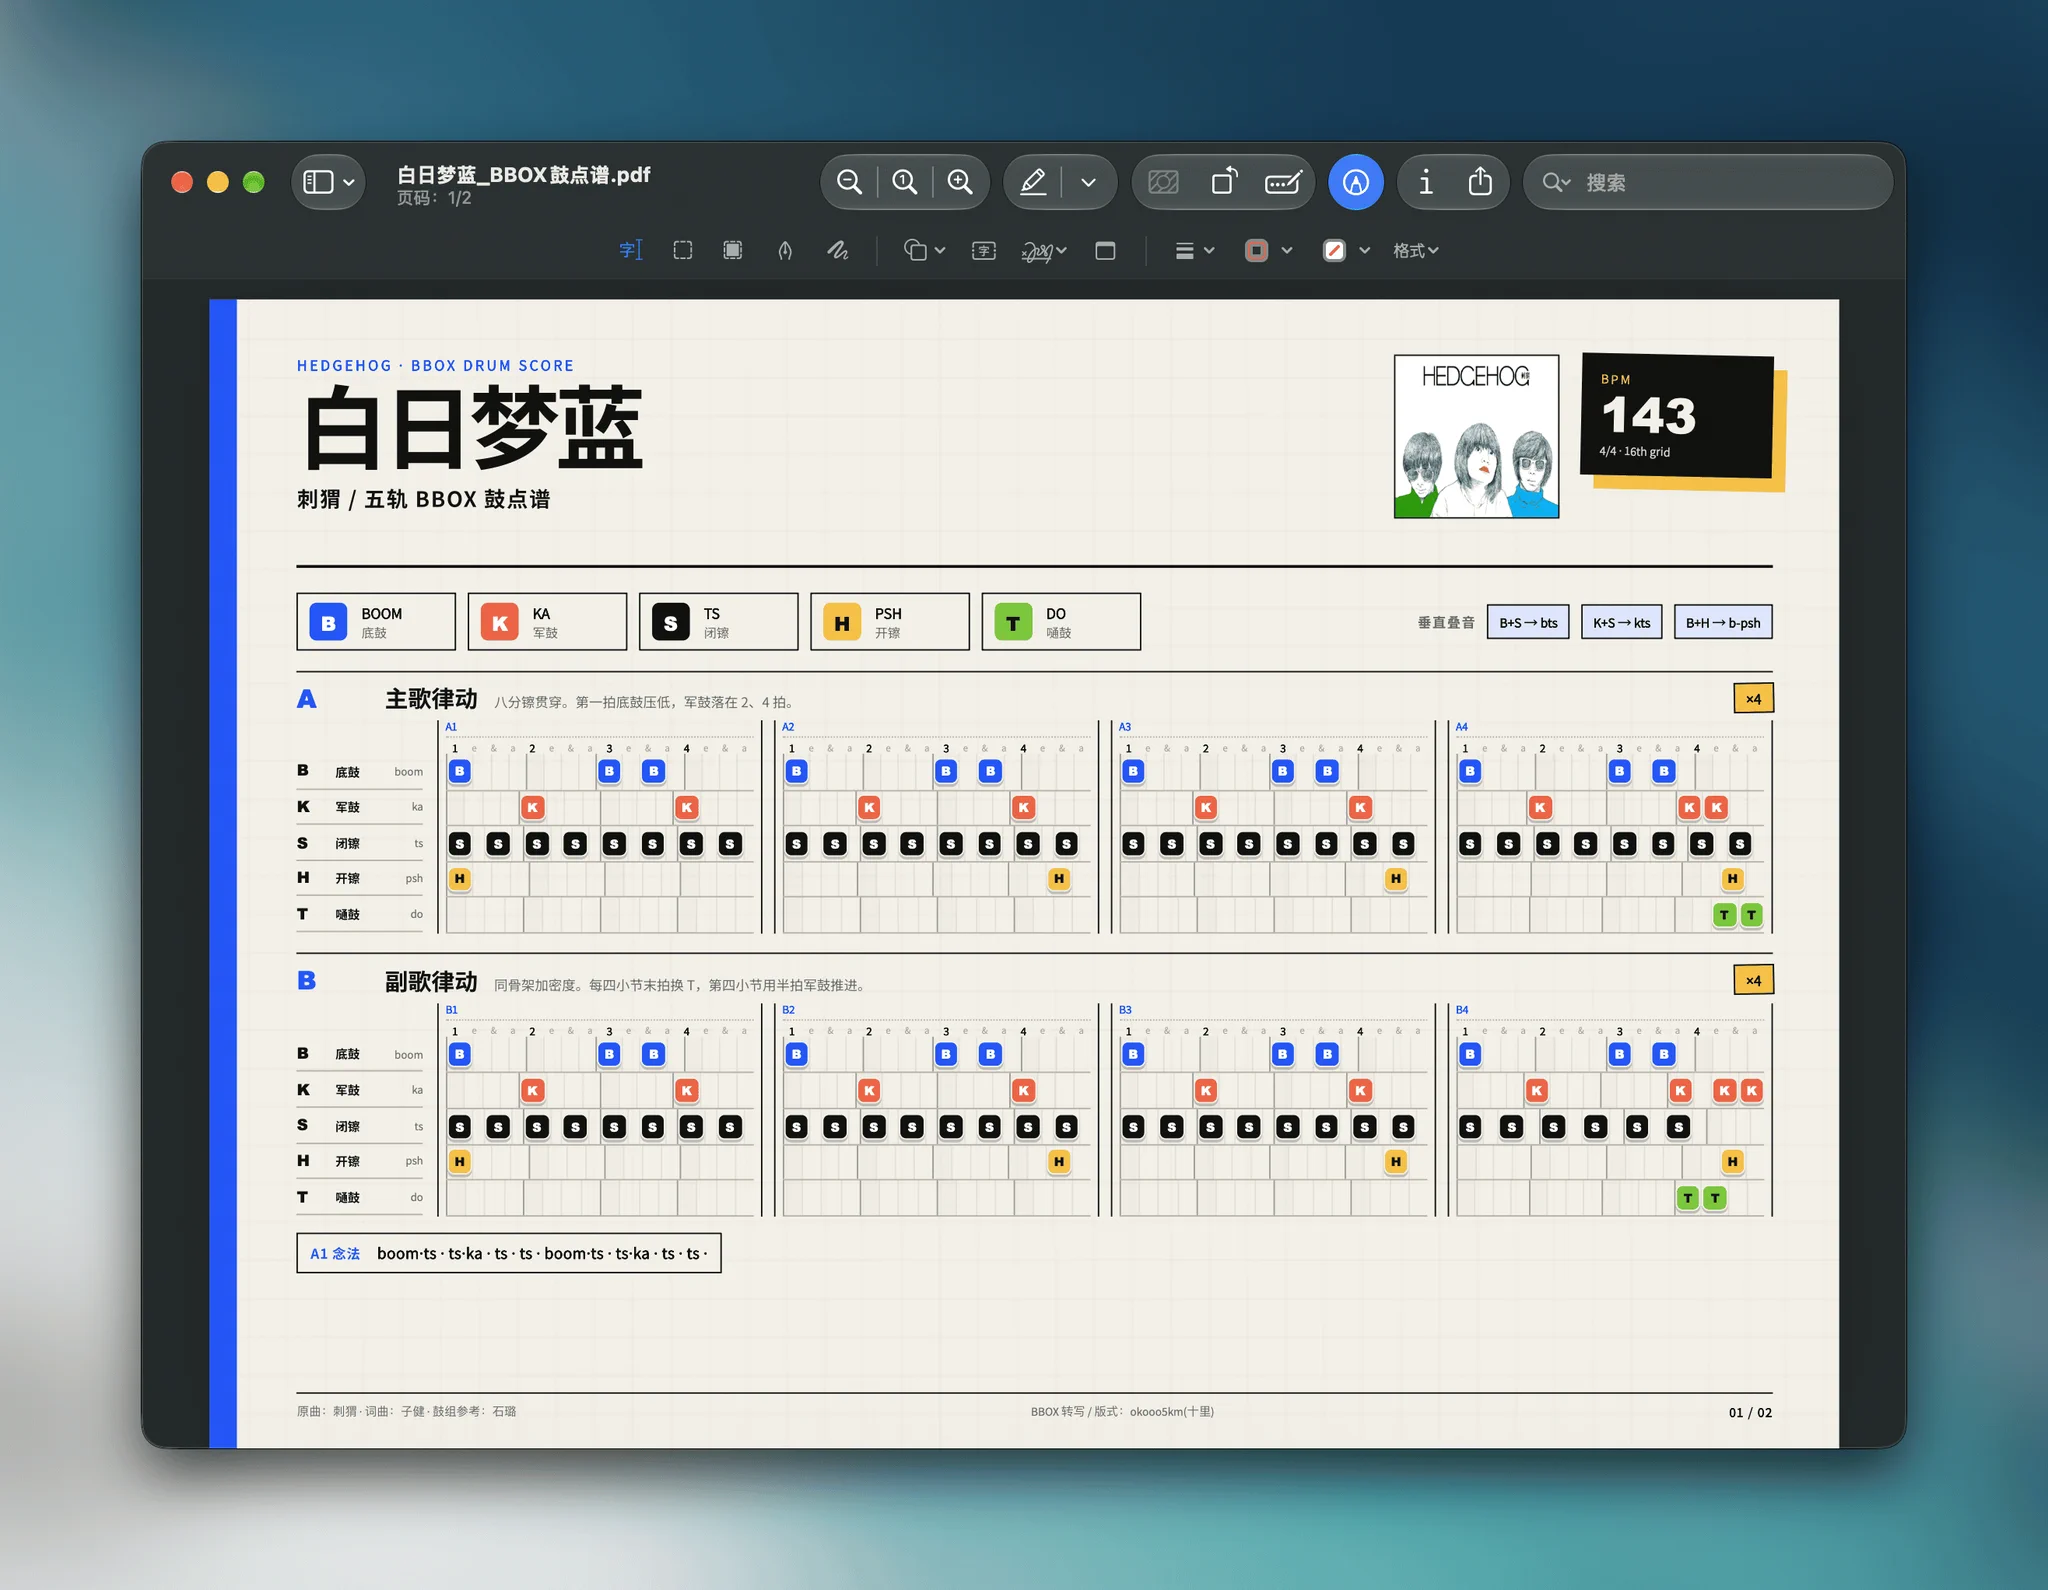Toggle the sidebar view button
This screenshot has width=2048, height=1590.
[328, 182]
